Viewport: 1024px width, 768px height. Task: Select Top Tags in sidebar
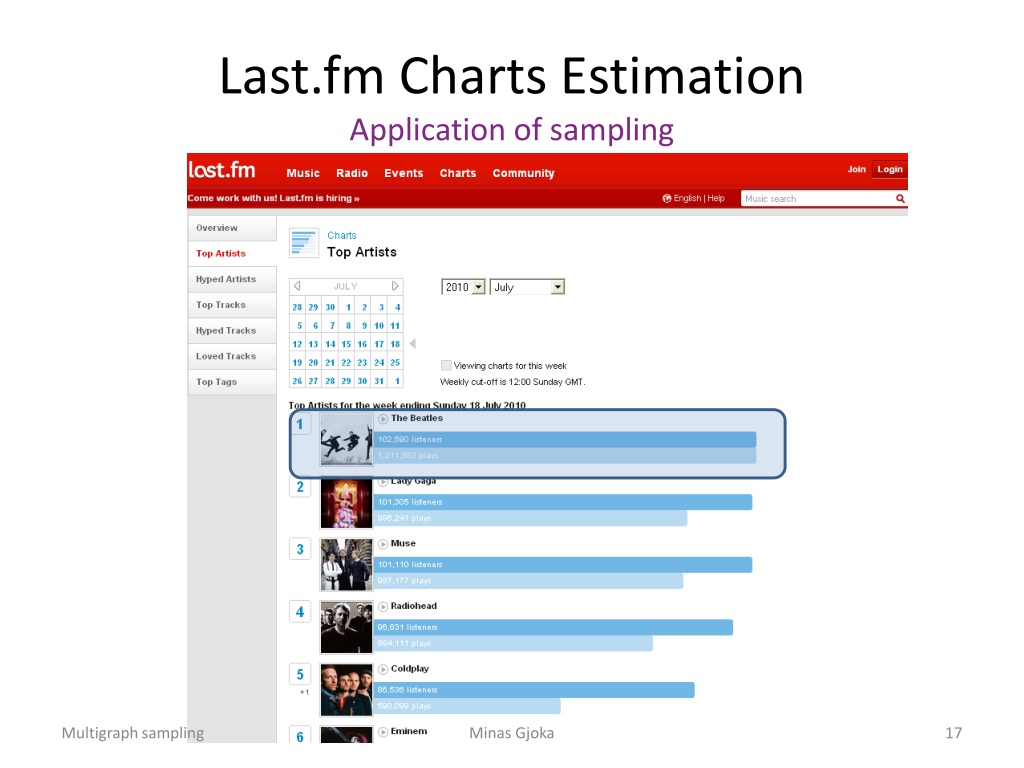pyautogui.click(x=232, y=382)
